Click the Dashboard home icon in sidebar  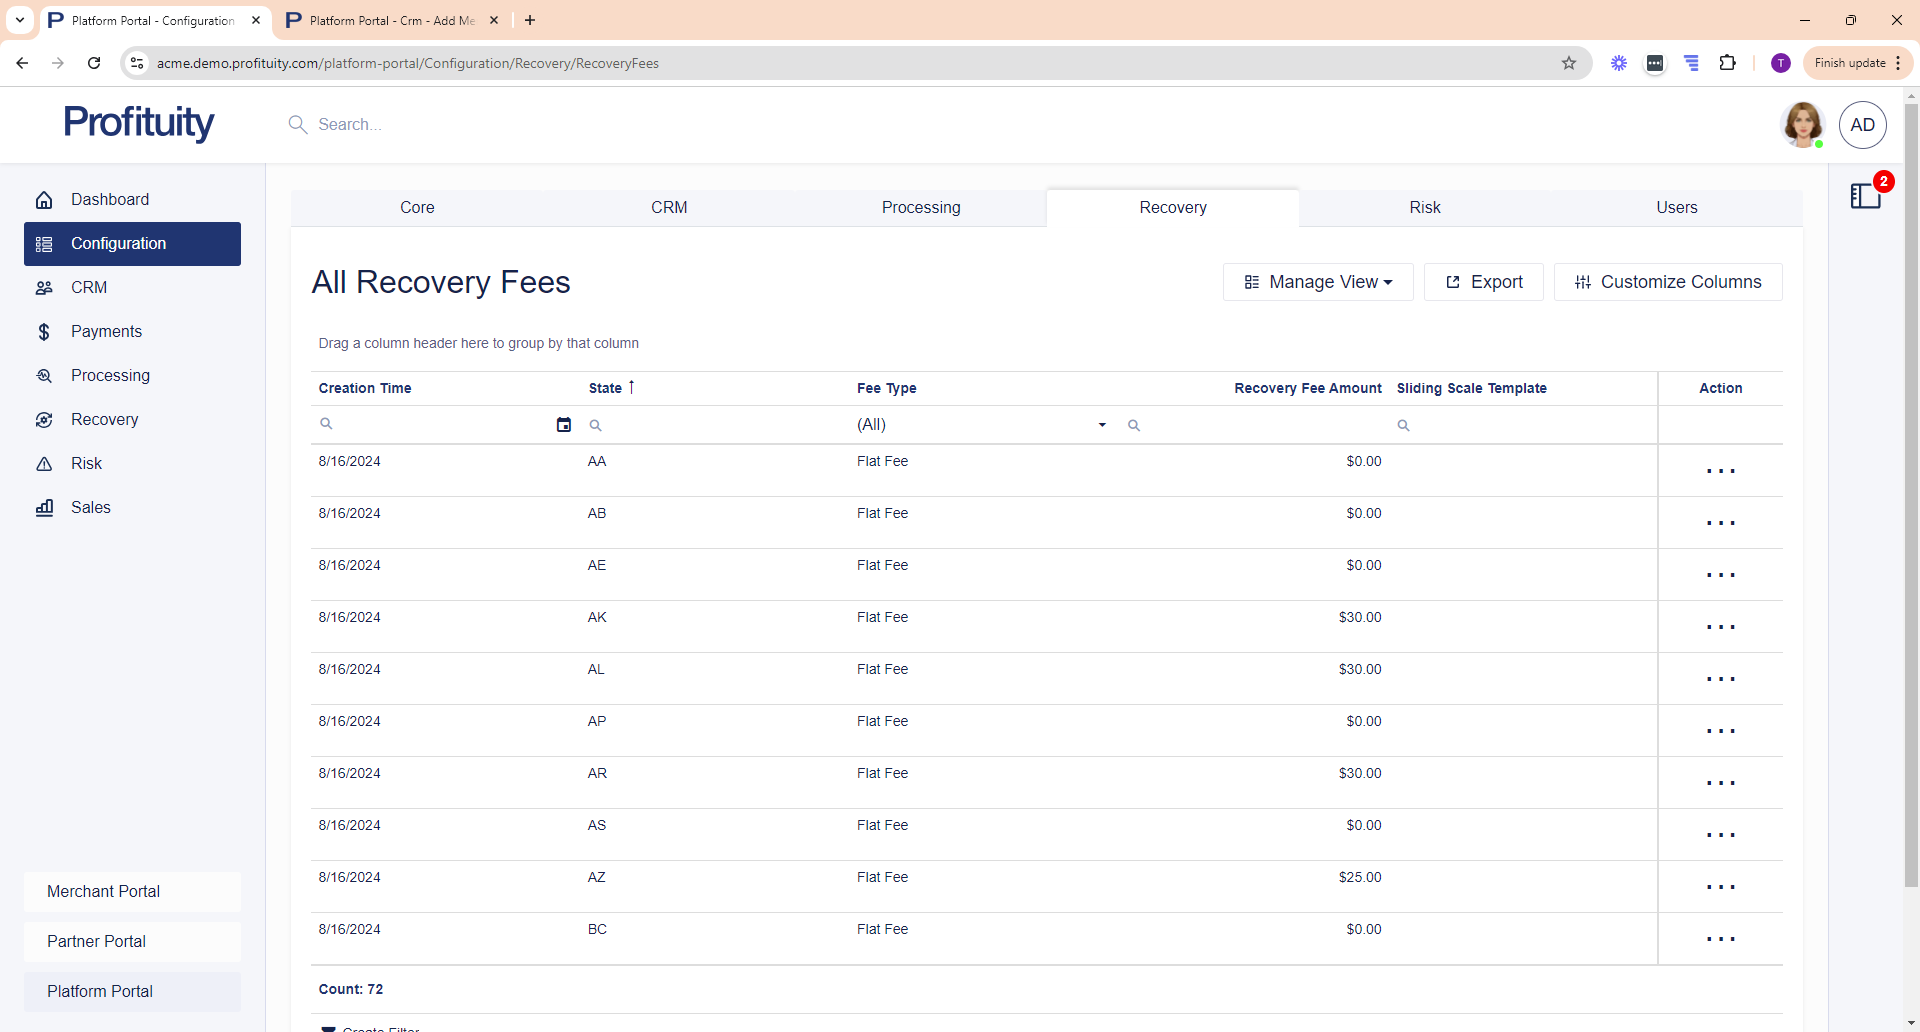point(44,200)
